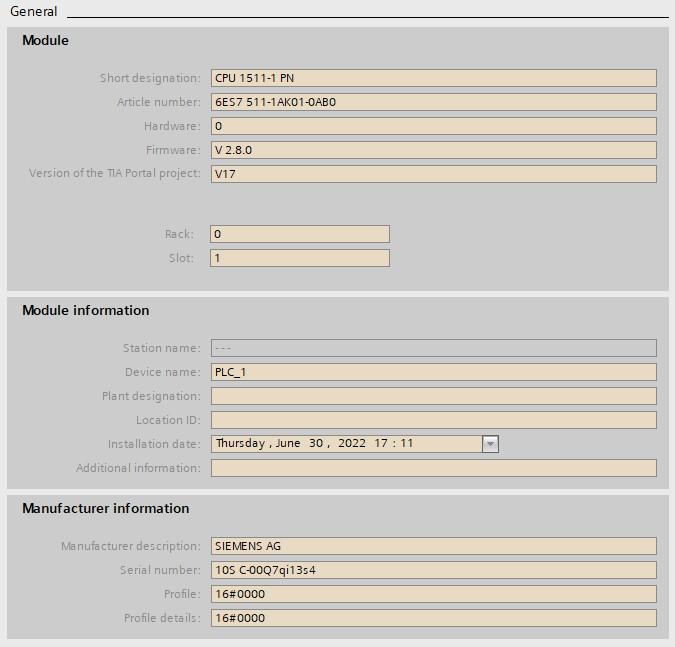This screenshot has height=647, width=675.
Task: Click the disabled Station name field
Action: point(433,348)
